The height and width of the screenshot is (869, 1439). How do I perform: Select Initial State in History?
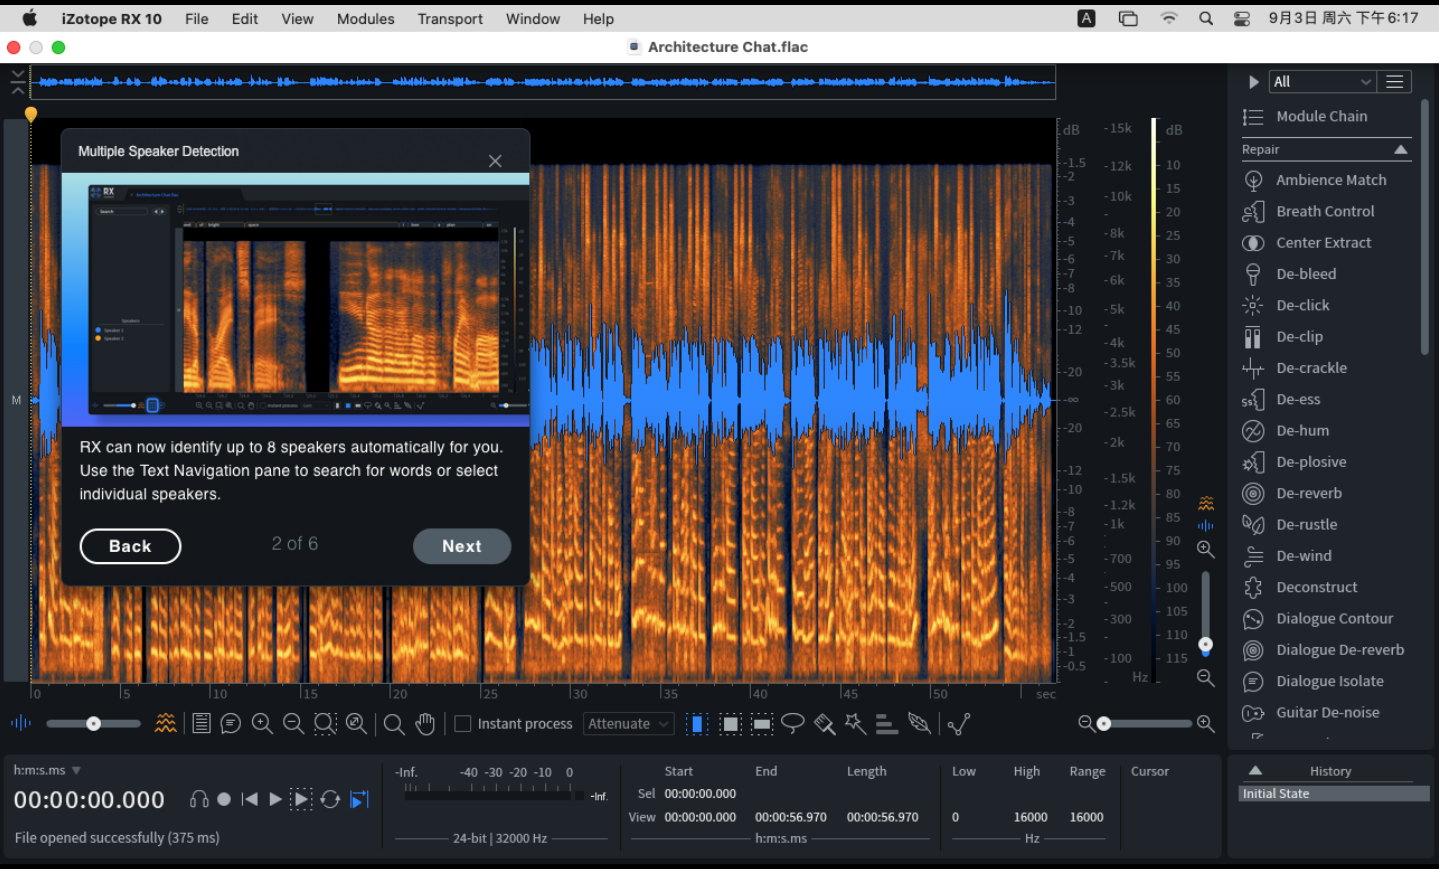pos(1334,794)
